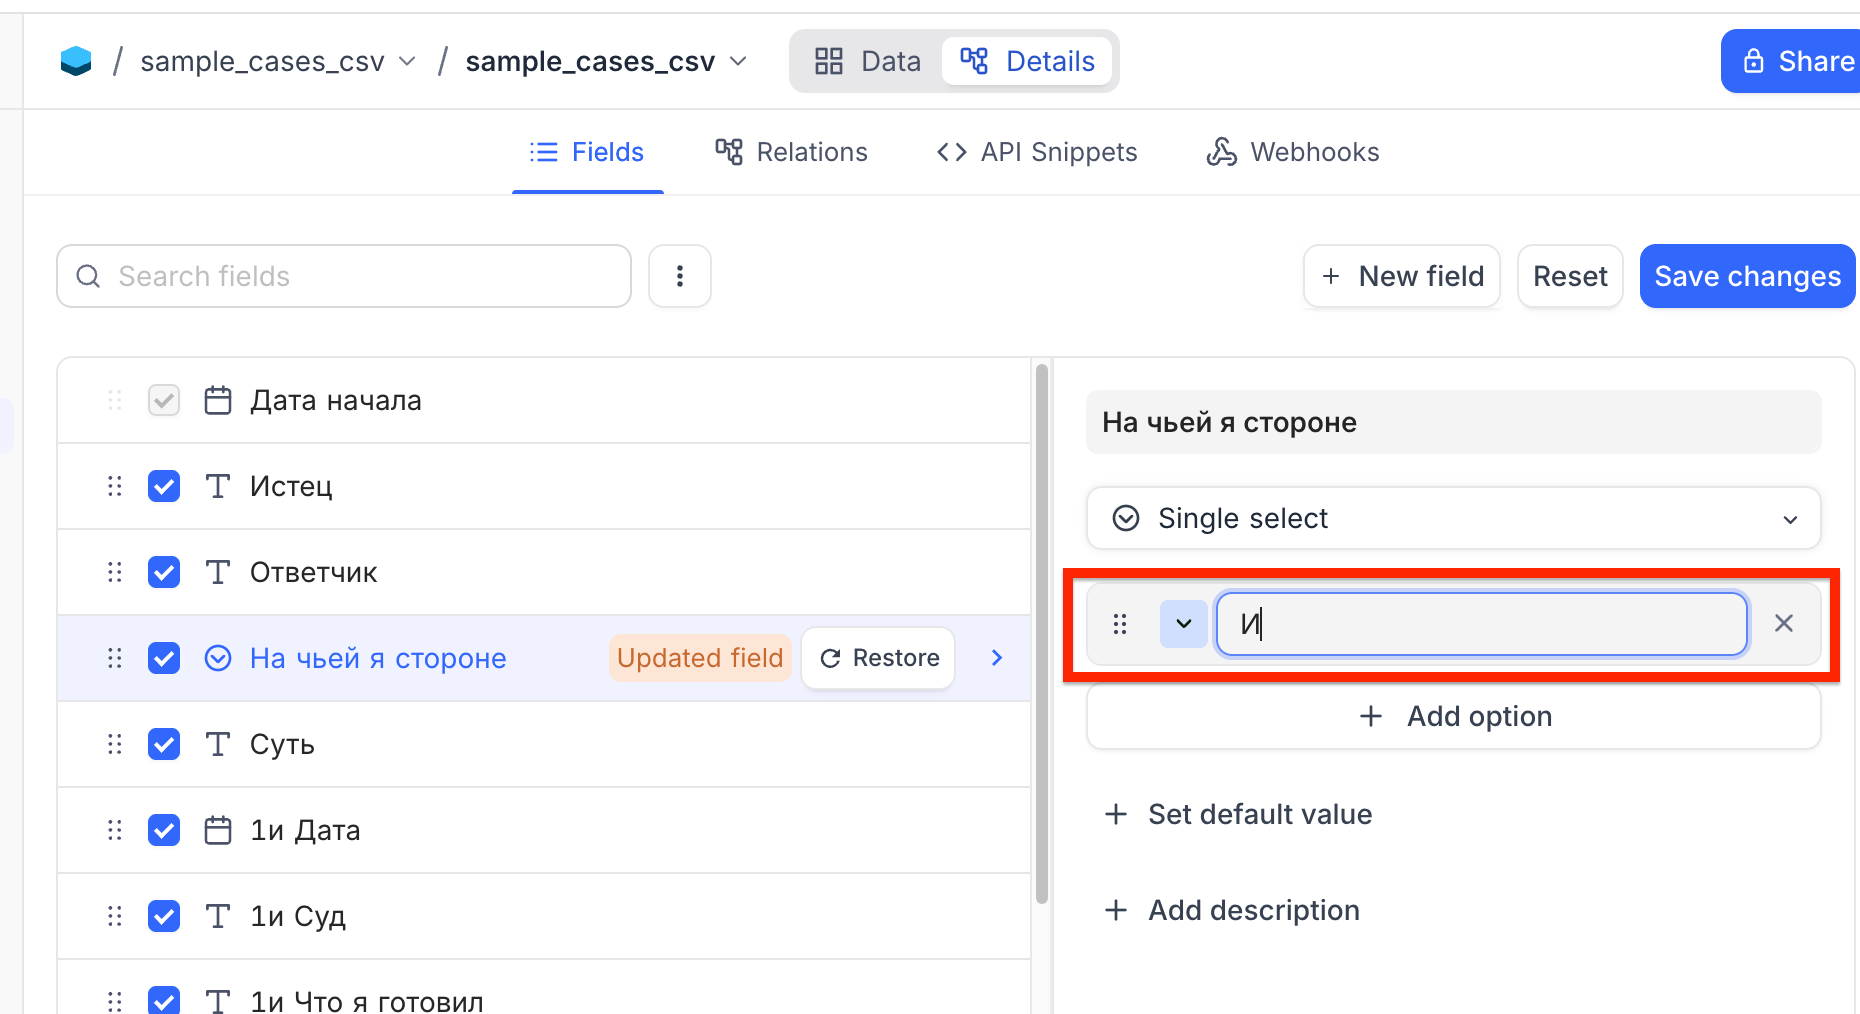Click drag handle of На чьей я стороне row

click(x=115, y=658)
